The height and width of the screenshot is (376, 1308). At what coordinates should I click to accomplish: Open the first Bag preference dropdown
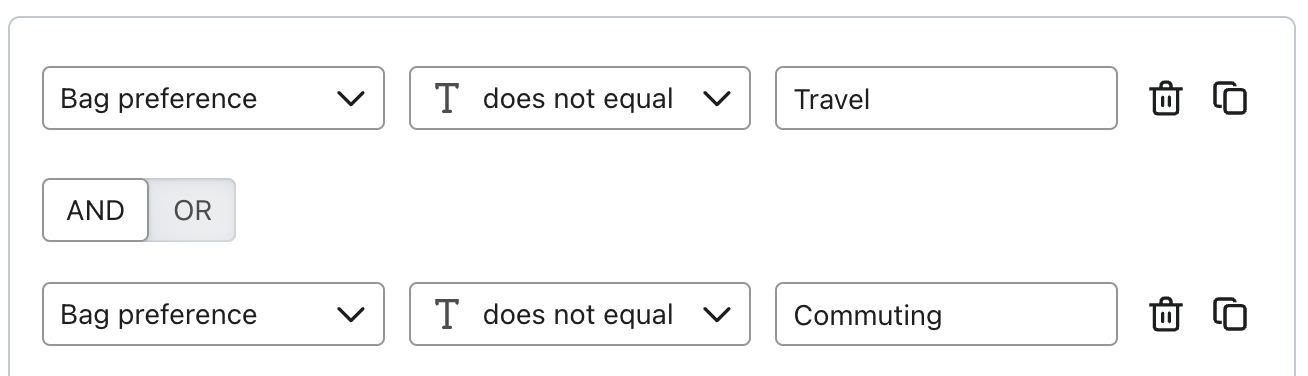pyautogui.click(x=213, y=98)
